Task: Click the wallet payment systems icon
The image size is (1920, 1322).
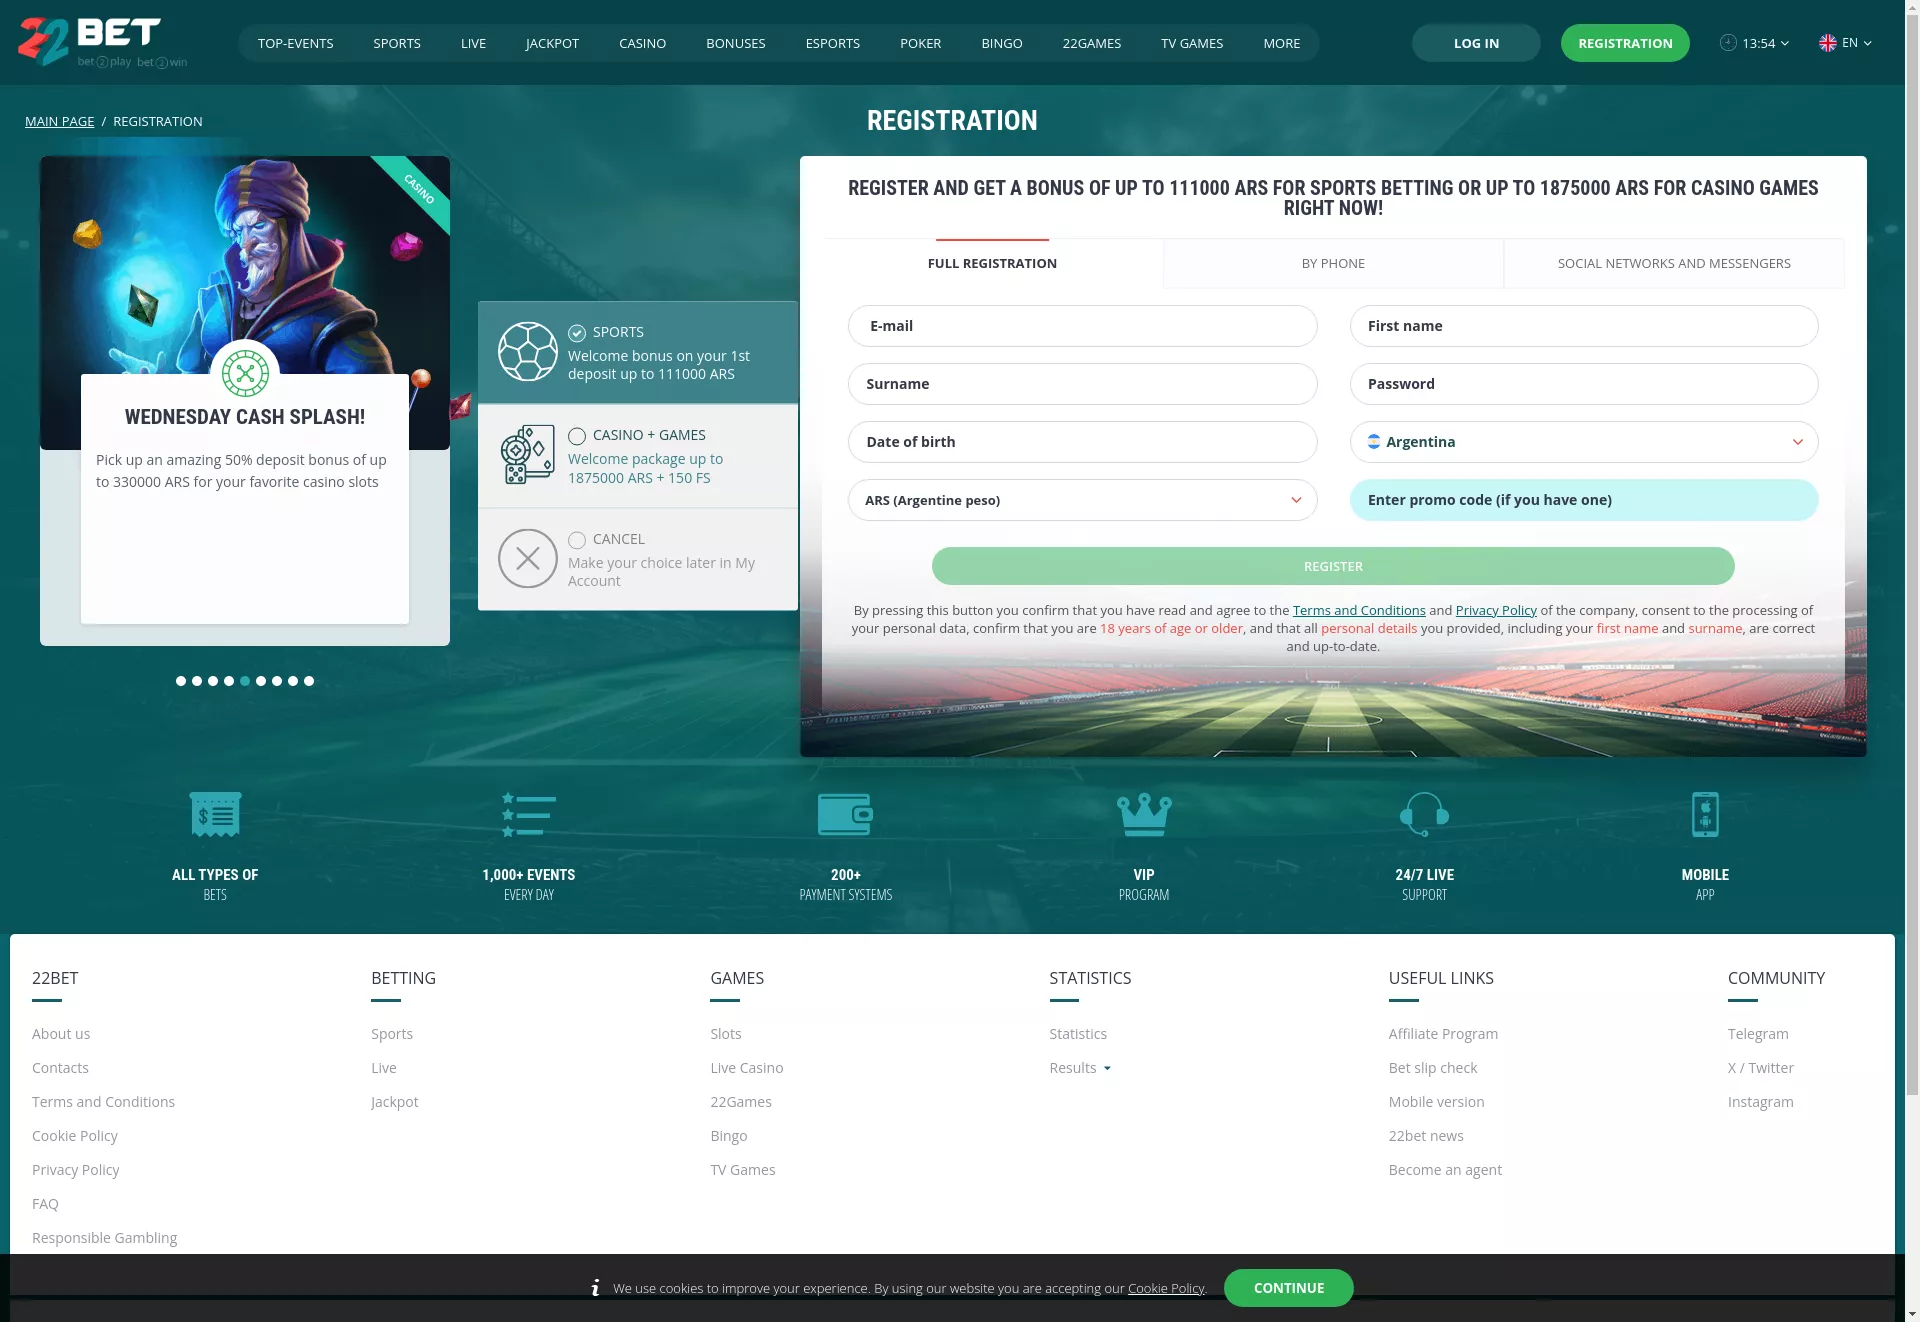Action: pyautogui.click(x=845, y=814)
